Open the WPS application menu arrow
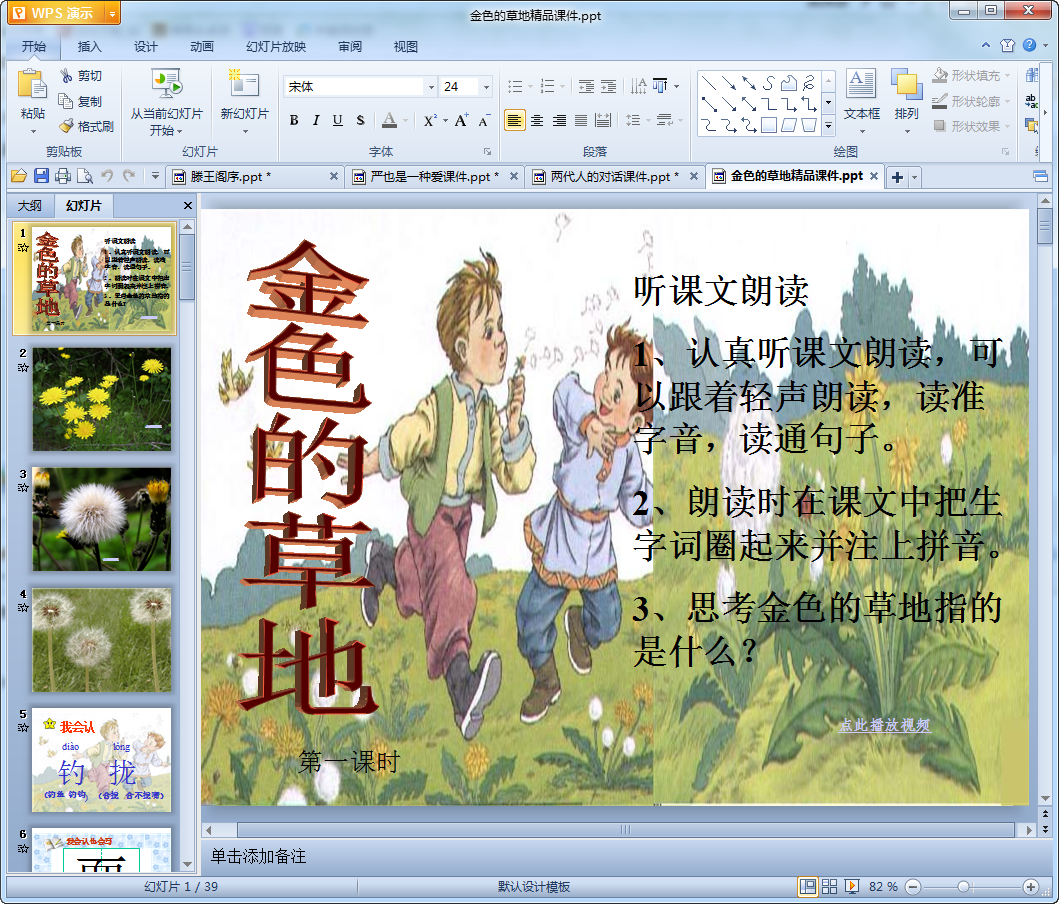This screenshot has width=1059, height=904. pyautogui.click(x=112, y=14)
